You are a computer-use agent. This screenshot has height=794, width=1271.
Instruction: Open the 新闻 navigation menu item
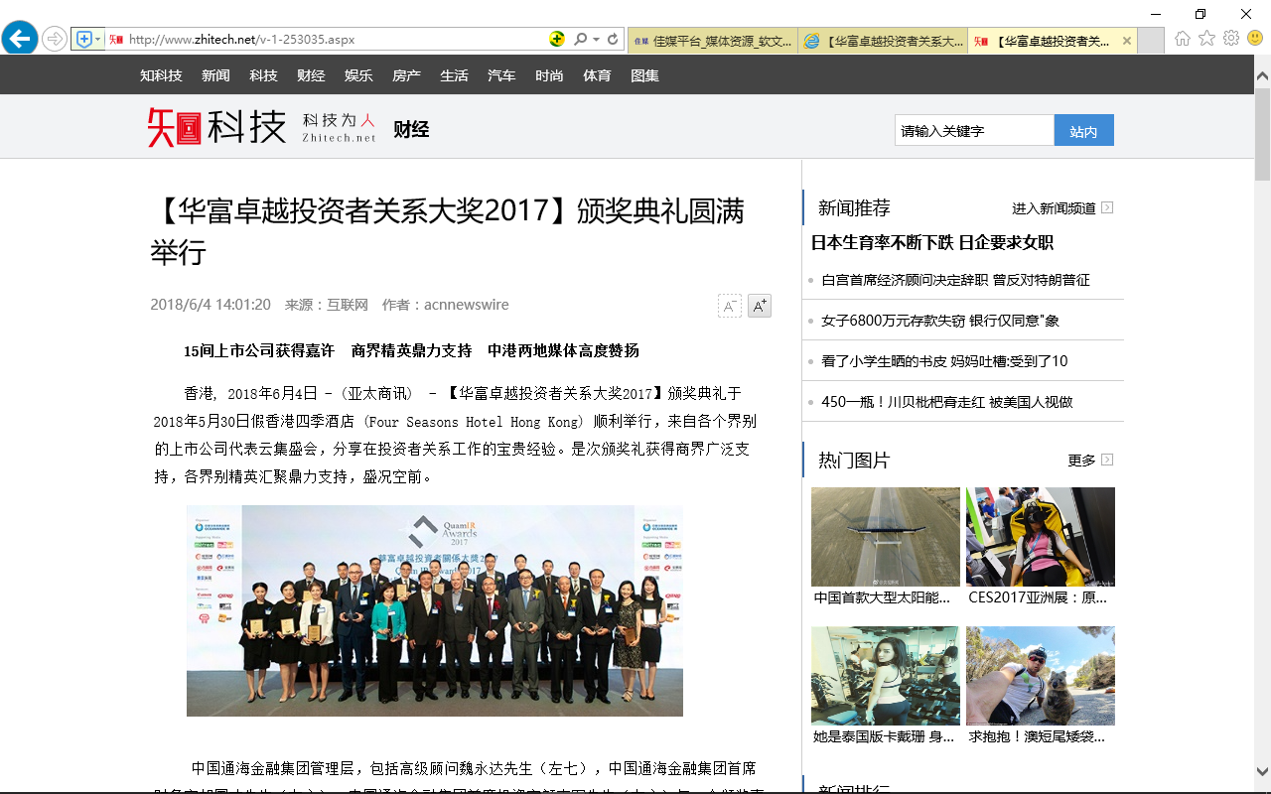(215, 75)
